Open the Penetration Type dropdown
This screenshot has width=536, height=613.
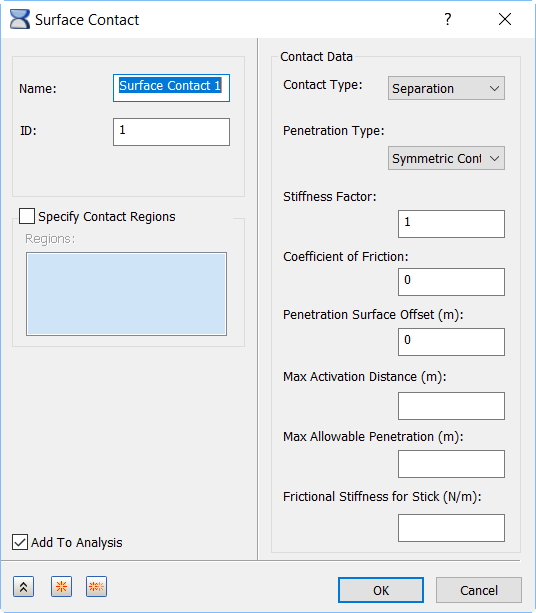pos(446,158)
